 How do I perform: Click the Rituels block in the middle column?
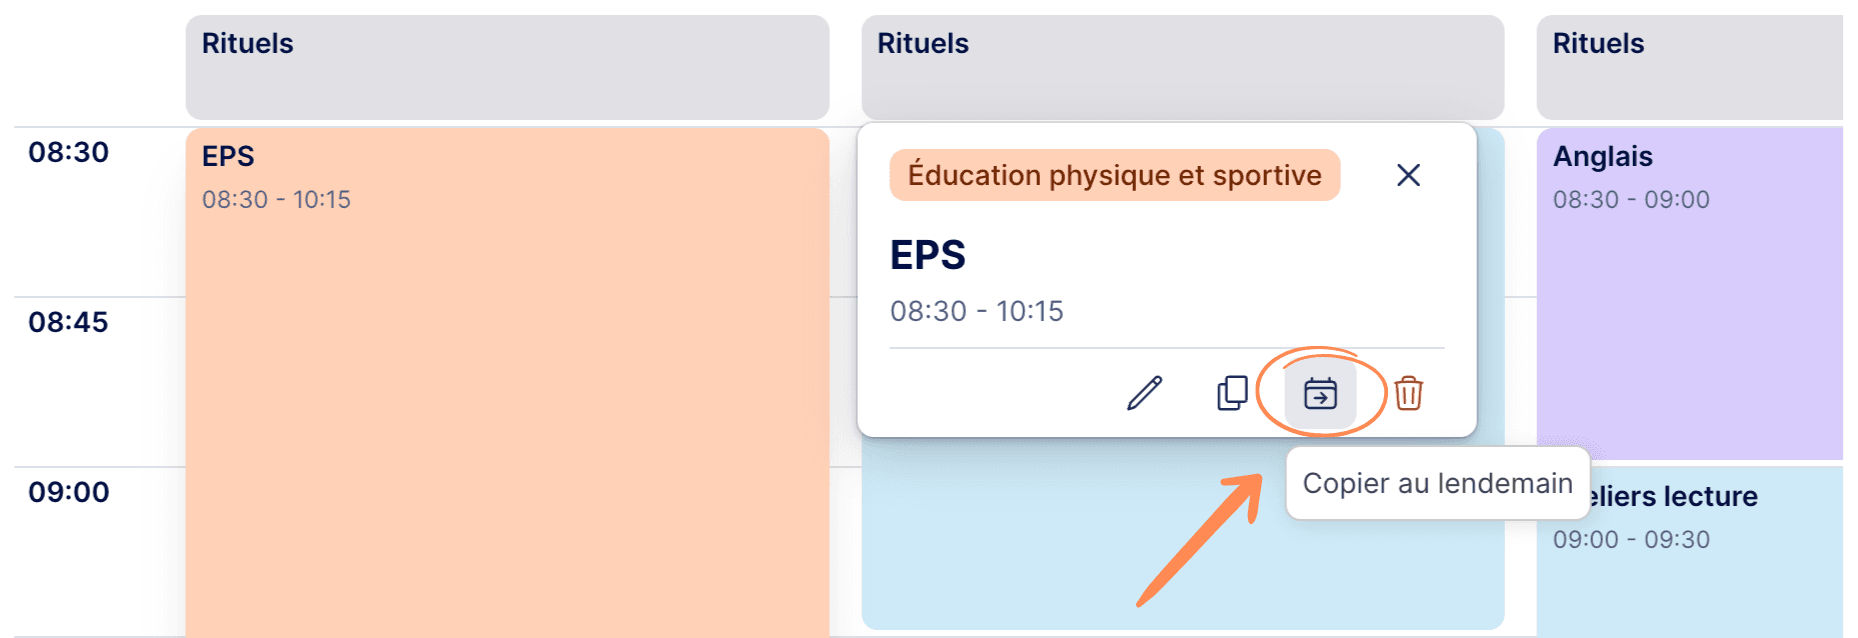(1183, 67)
